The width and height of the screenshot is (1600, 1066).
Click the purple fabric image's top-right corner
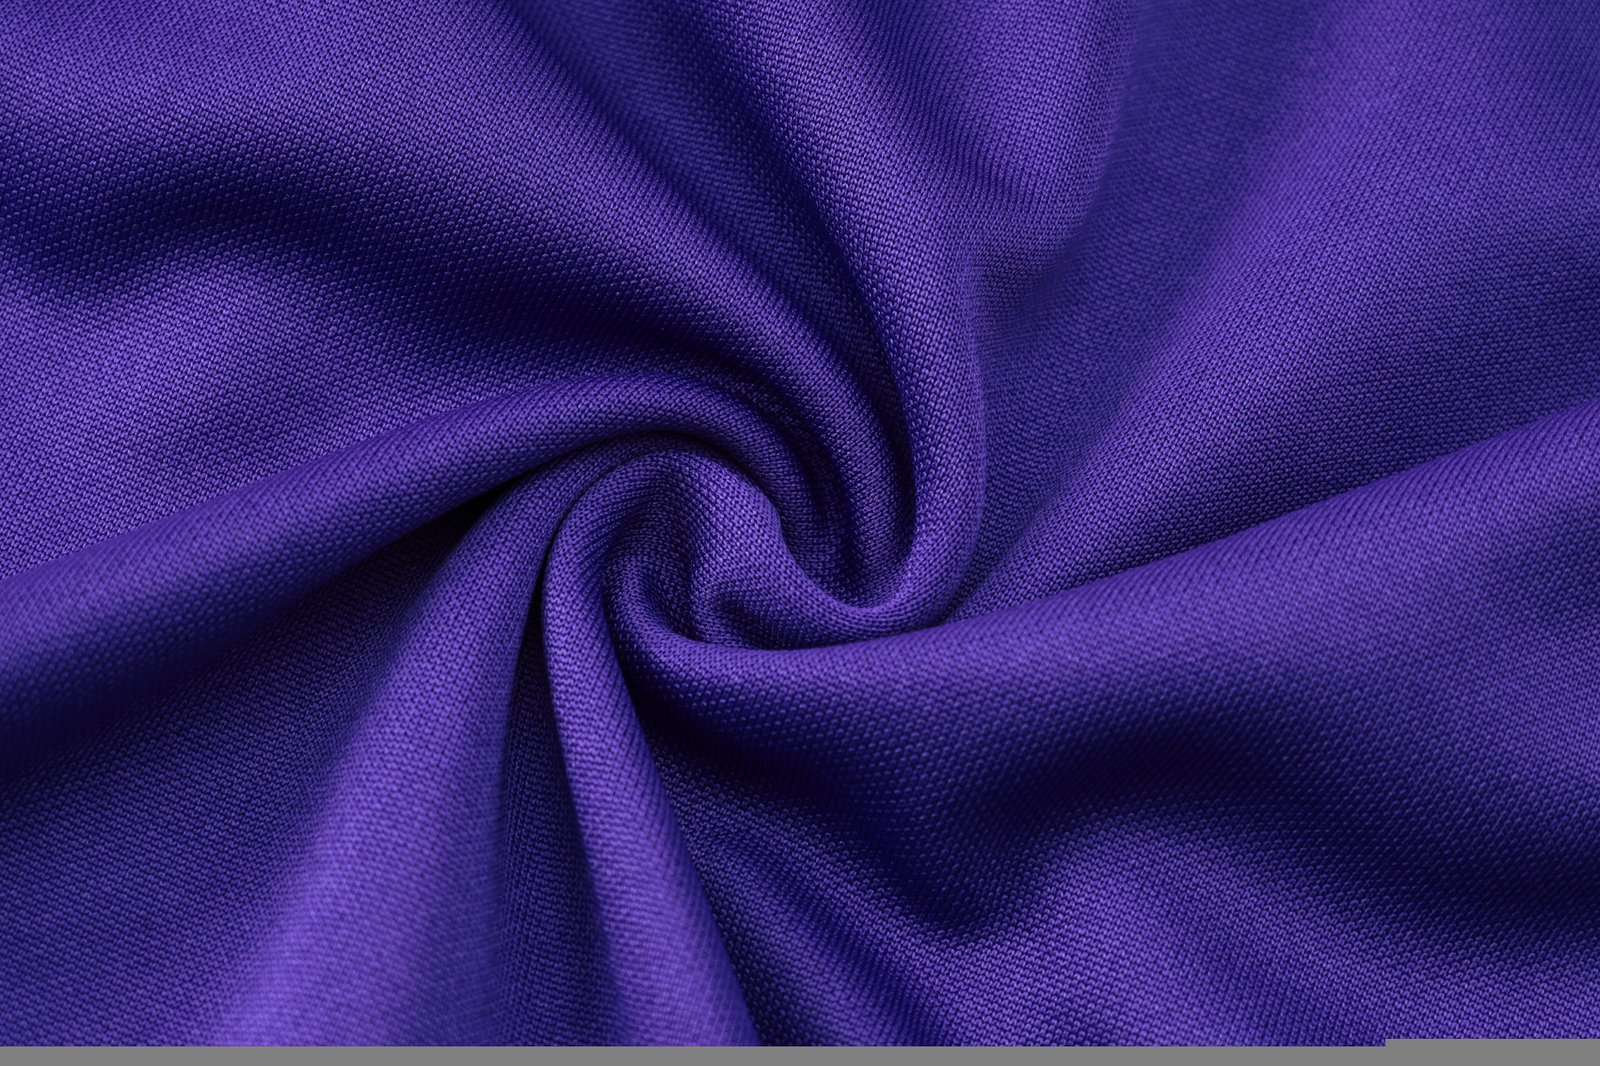click(1596, 3)
